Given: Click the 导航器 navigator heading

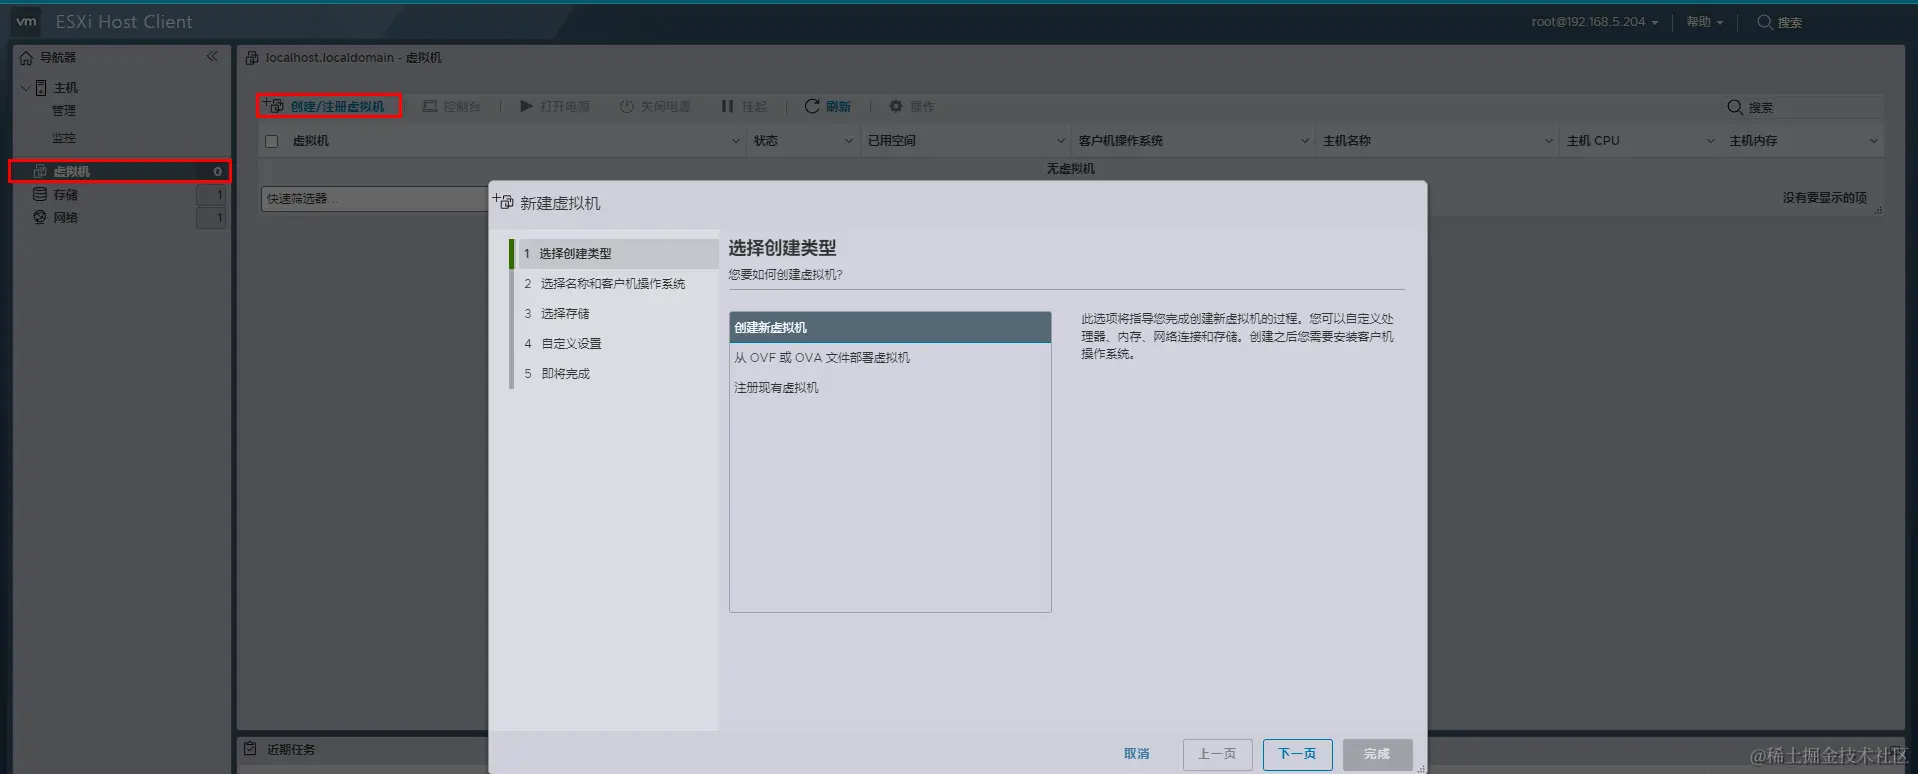Looking at the screenshot, I should (58, 58).
